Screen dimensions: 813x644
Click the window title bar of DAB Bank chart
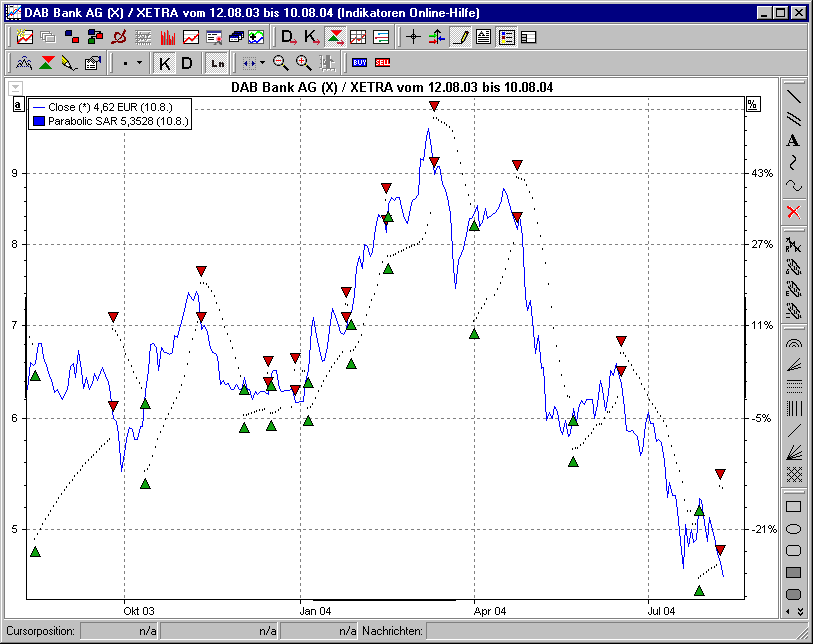pyautogui.click(x=300, y=12)
